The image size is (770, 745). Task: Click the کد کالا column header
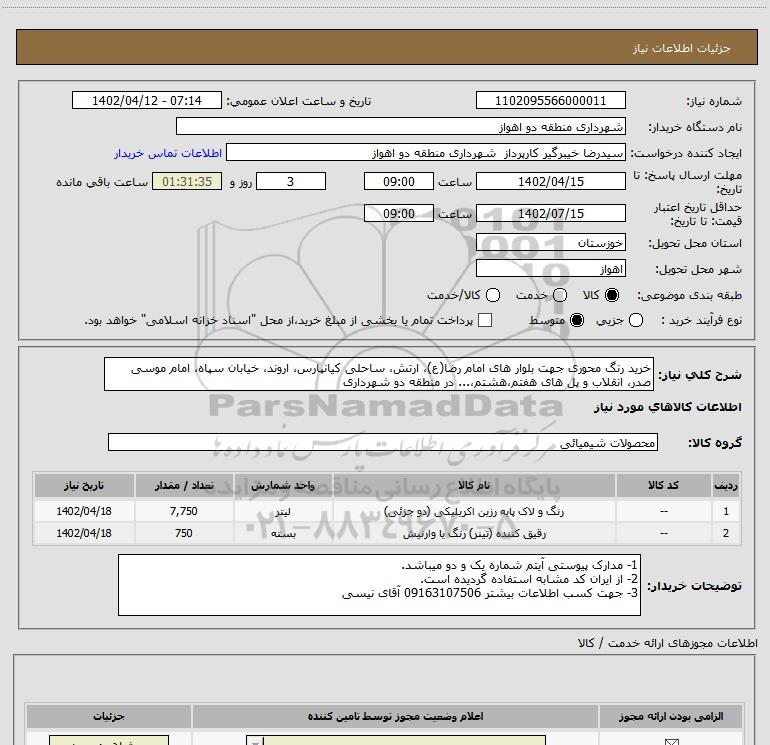(x=663, y=485)
